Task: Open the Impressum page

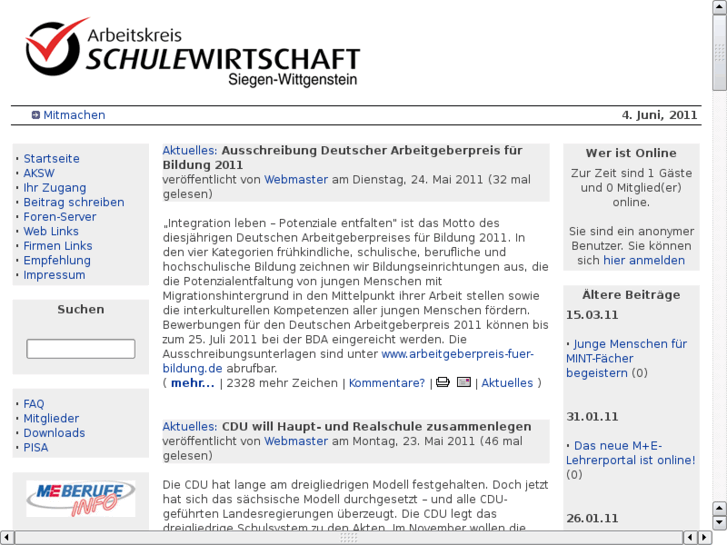Action: (x=54, y=275)
